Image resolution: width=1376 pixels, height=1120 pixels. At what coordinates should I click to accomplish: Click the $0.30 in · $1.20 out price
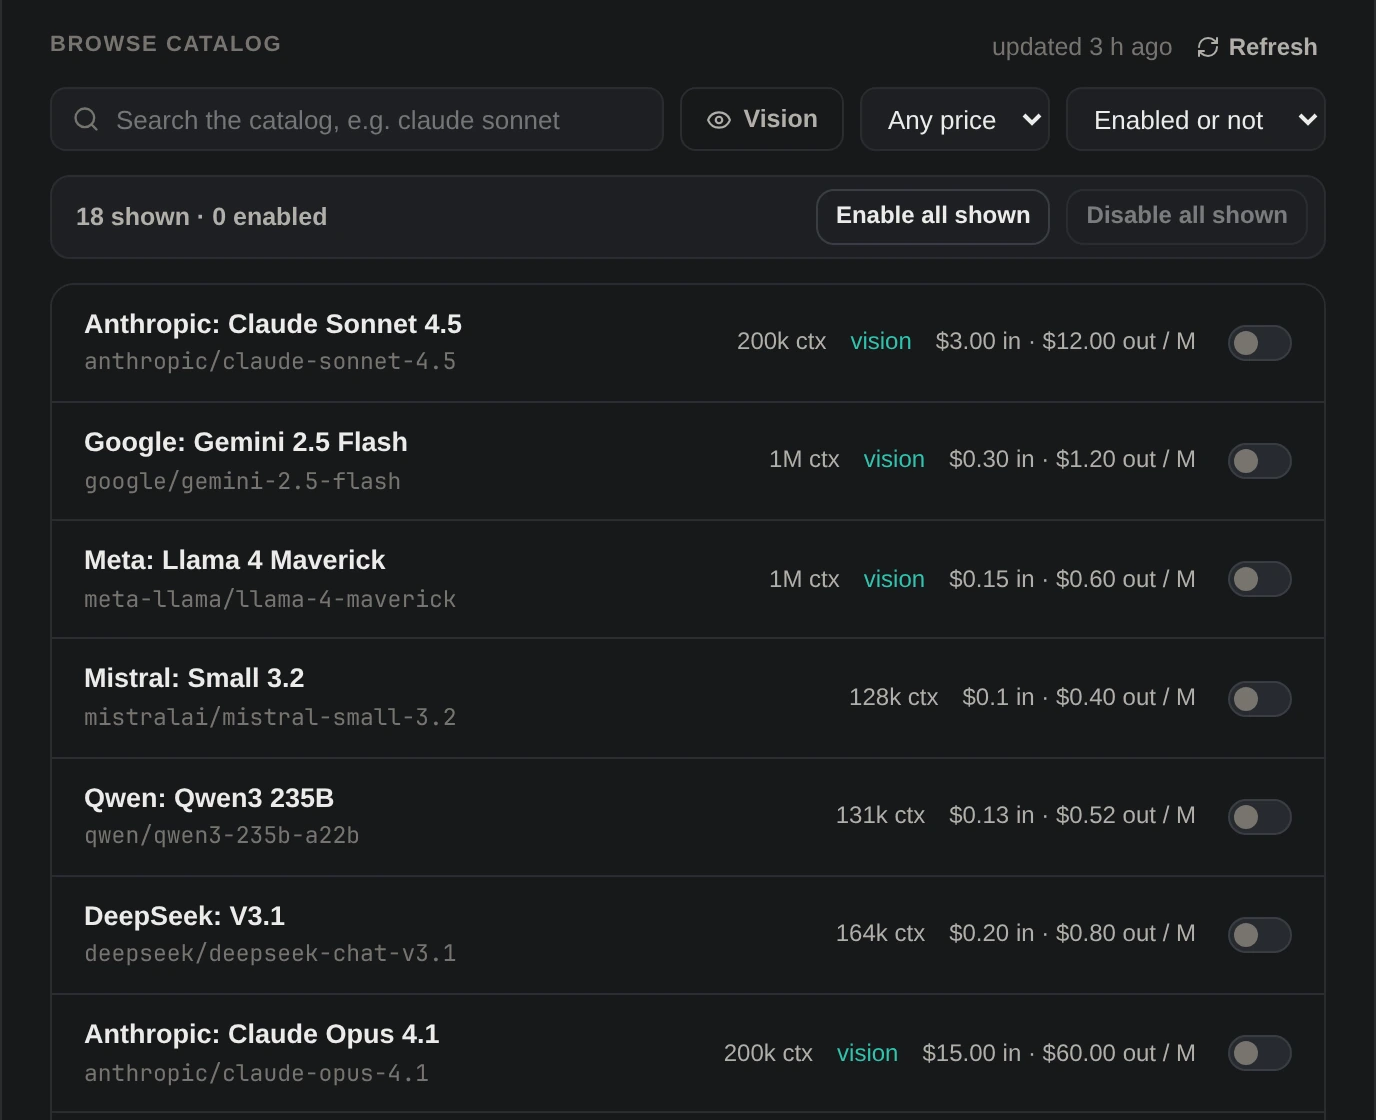pyautogui.click(x=1072, y=459)
